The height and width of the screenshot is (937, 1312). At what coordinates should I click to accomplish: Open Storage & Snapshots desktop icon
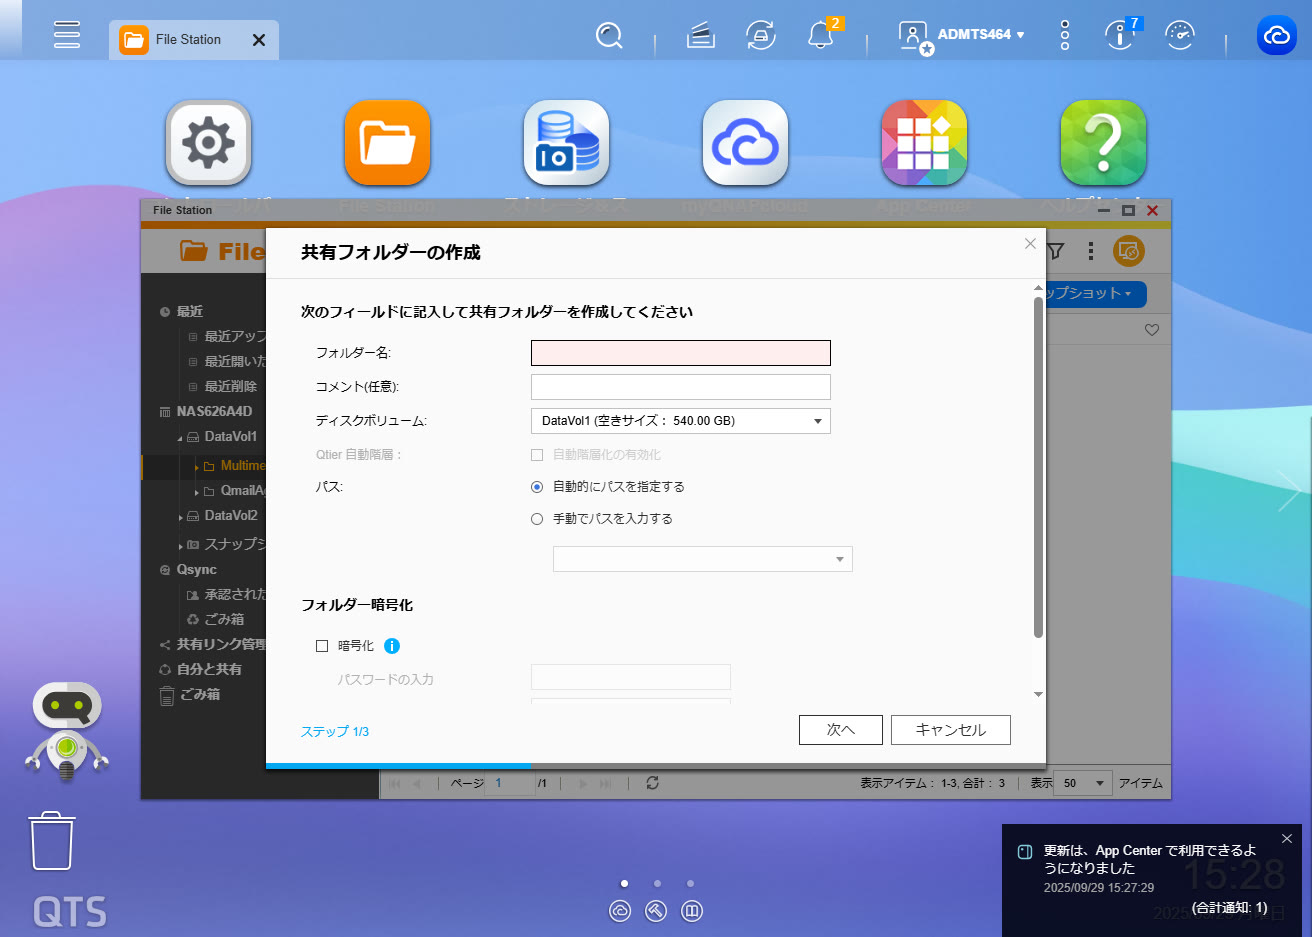(x=566, y=143)
